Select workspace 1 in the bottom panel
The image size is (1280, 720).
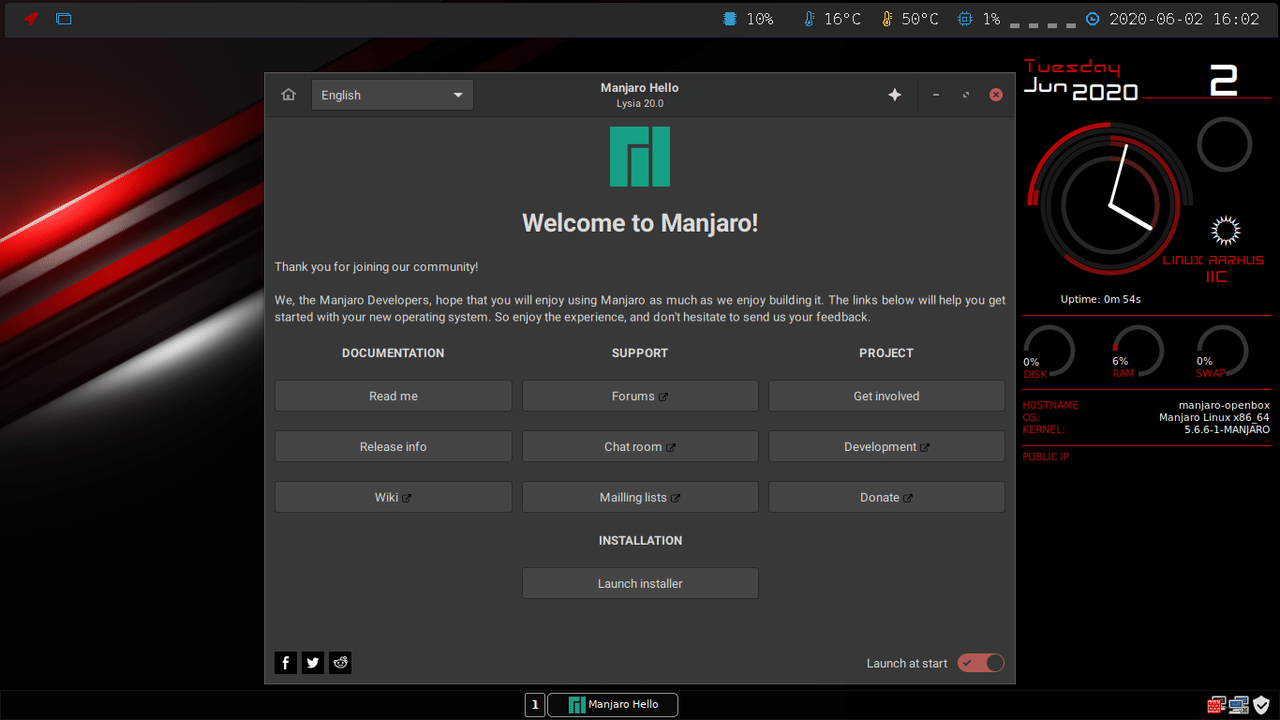coord(535,705)
